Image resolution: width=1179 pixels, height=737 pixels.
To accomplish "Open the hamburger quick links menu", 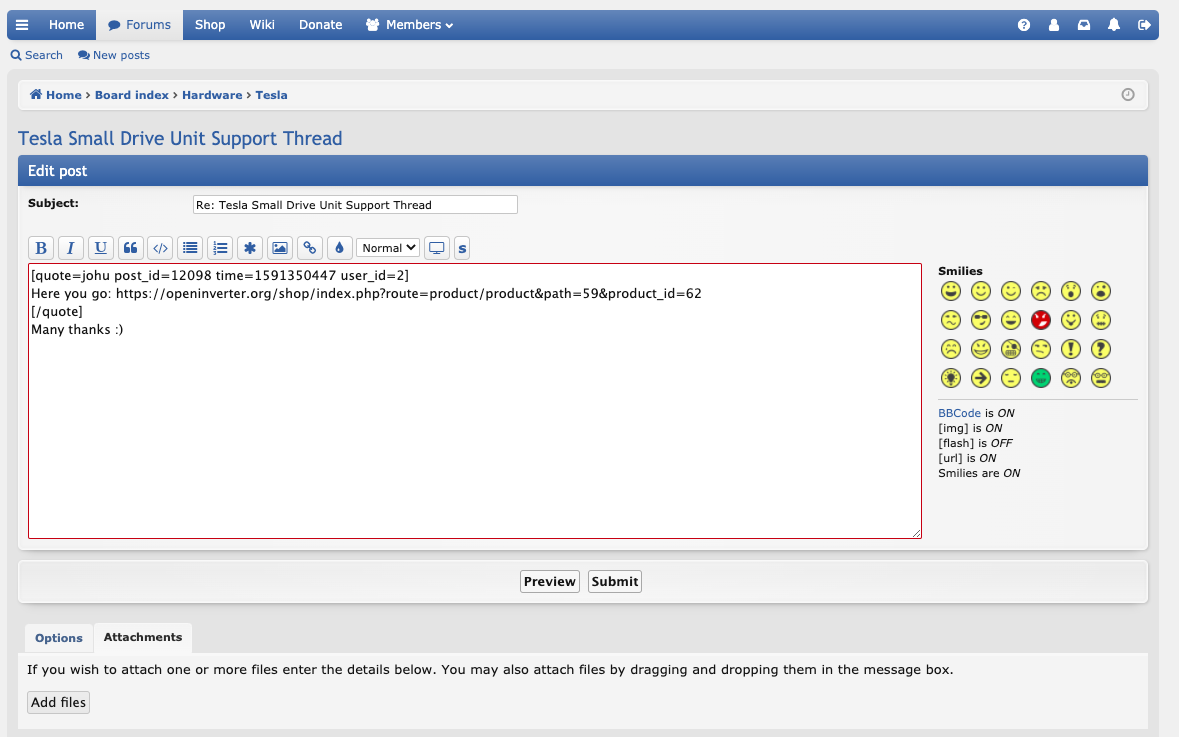I will (22, 25).
